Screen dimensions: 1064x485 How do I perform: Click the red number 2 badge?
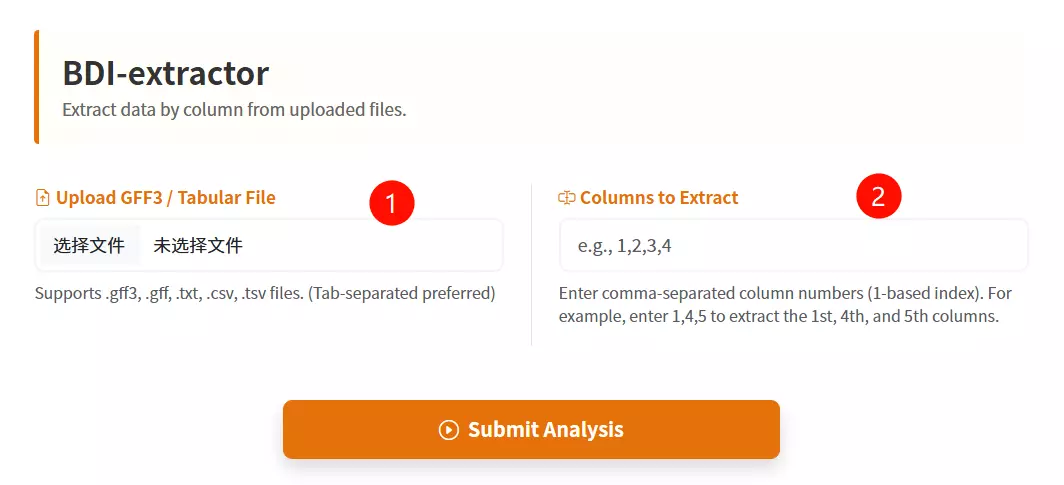[x=879, y=197]
